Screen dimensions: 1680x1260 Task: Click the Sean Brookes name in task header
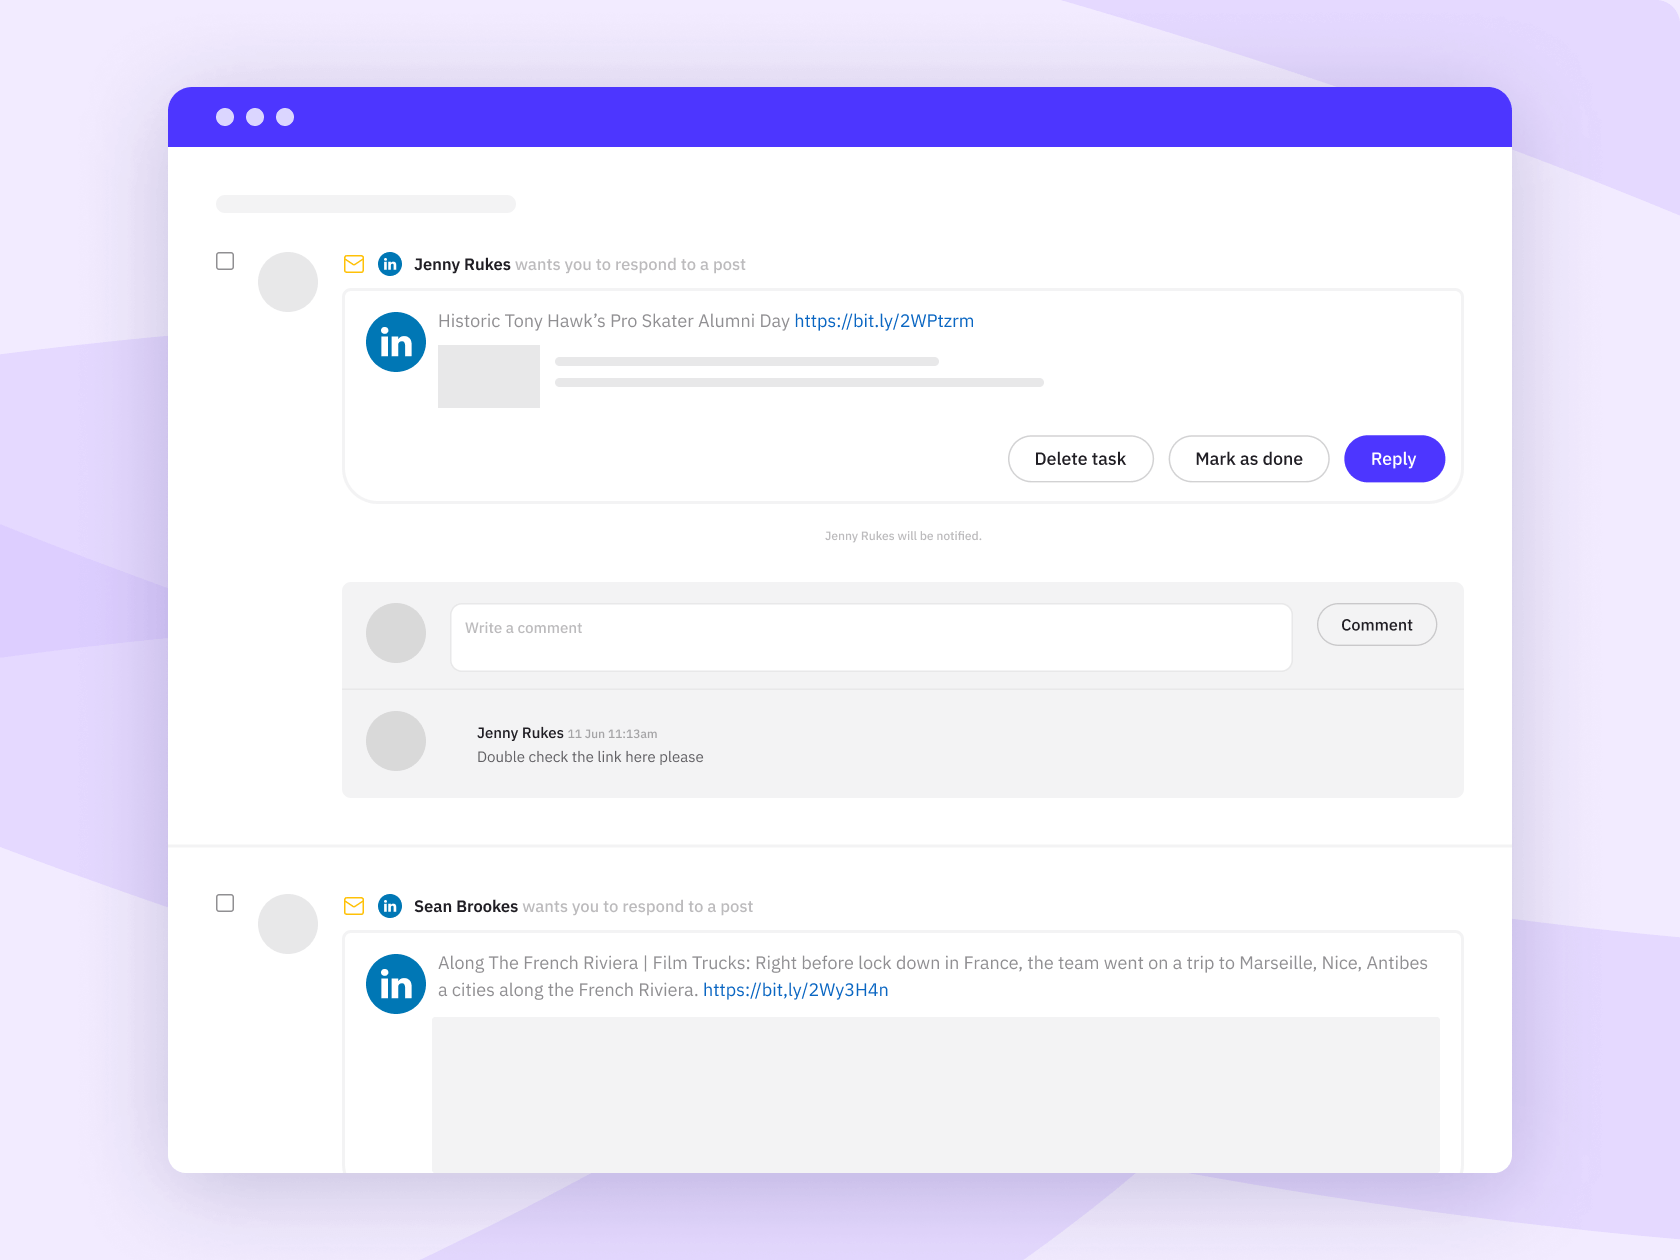point(466,906)
